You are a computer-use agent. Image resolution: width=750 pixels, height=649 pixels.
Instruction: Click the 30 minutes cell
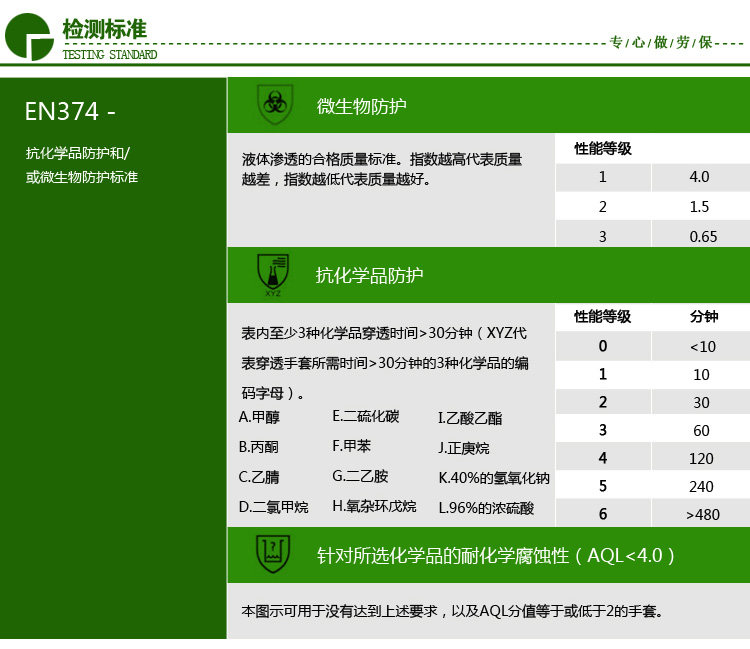(x=701, y=402)
